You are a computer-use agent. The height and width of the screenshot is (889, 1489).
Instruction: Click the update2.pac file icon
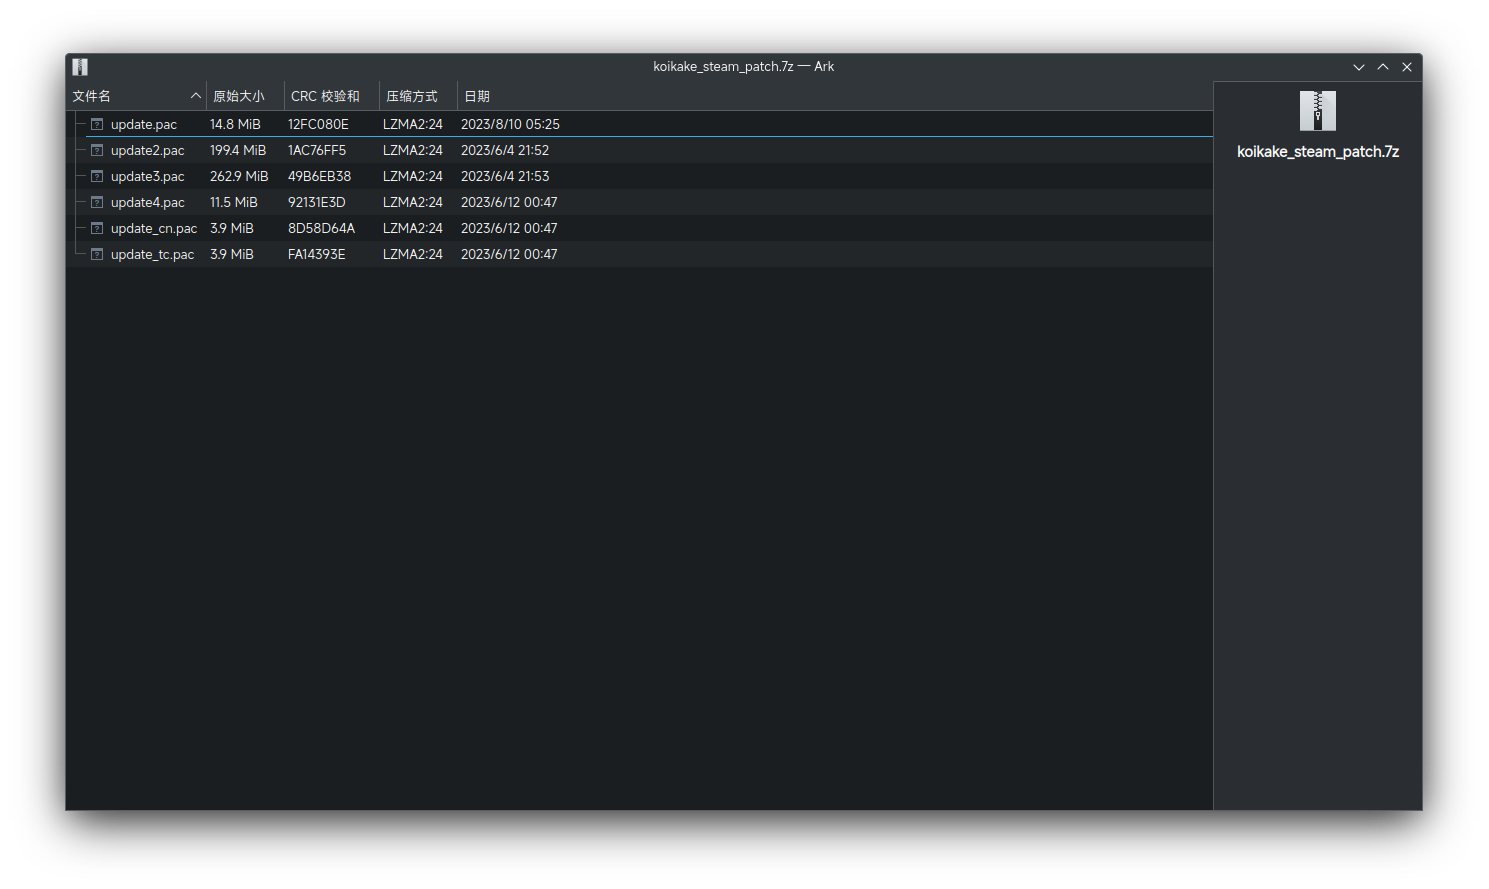click(97, 150)
